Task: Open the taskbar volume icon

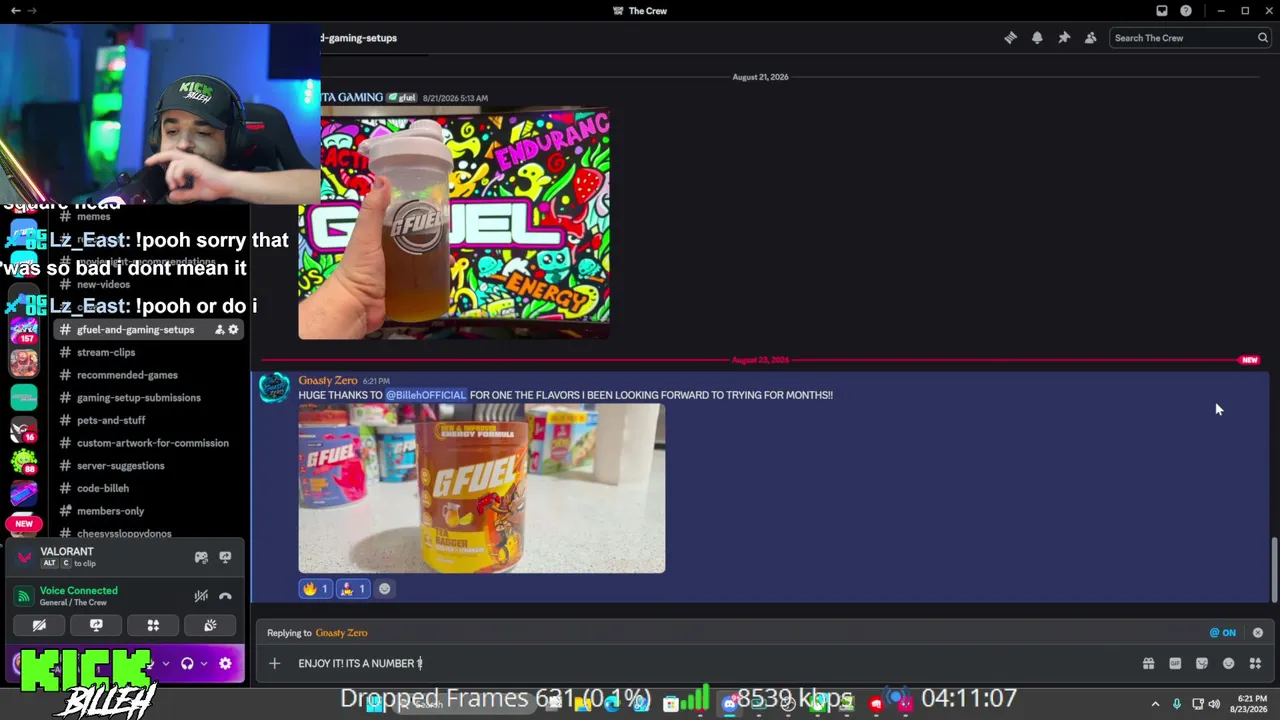Action: click(1215, 704)
